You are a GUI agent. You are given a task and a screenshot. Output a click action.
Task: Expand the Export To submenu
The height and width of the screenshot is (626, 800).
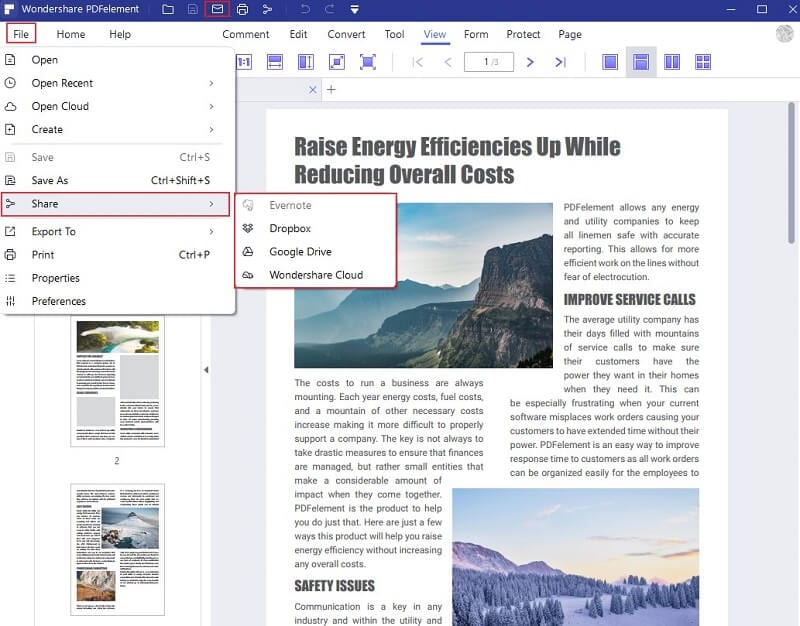(x=117, y=232)
